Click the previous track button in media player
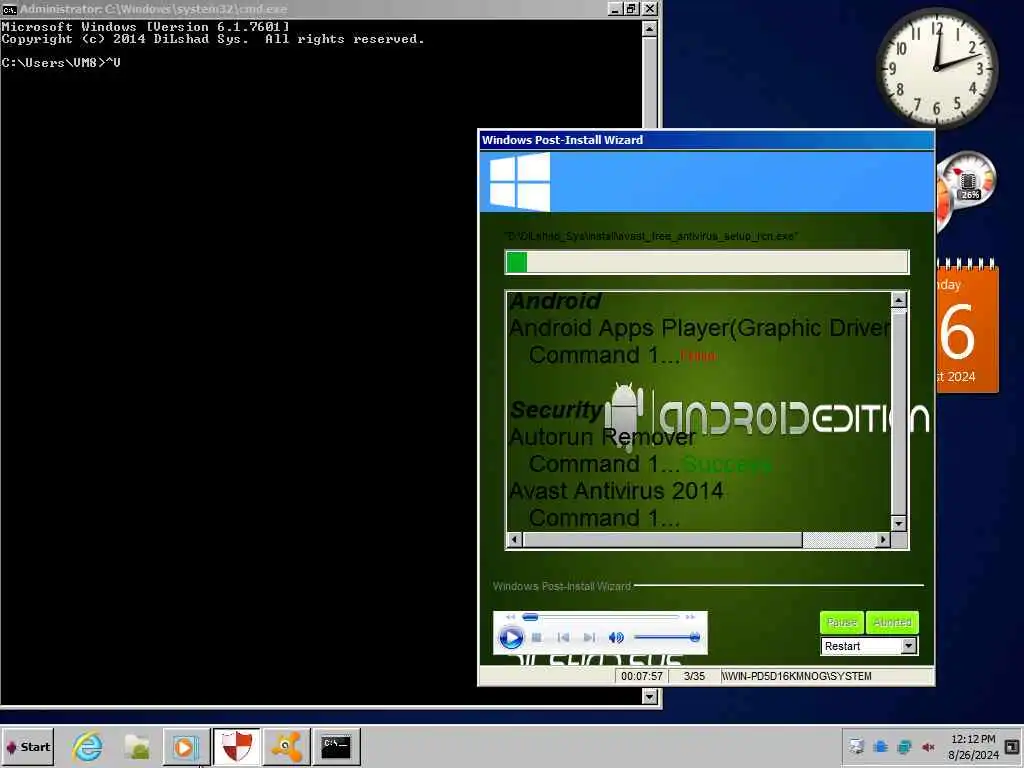Viewport: 1024px width, 768px height. point(564,637)
